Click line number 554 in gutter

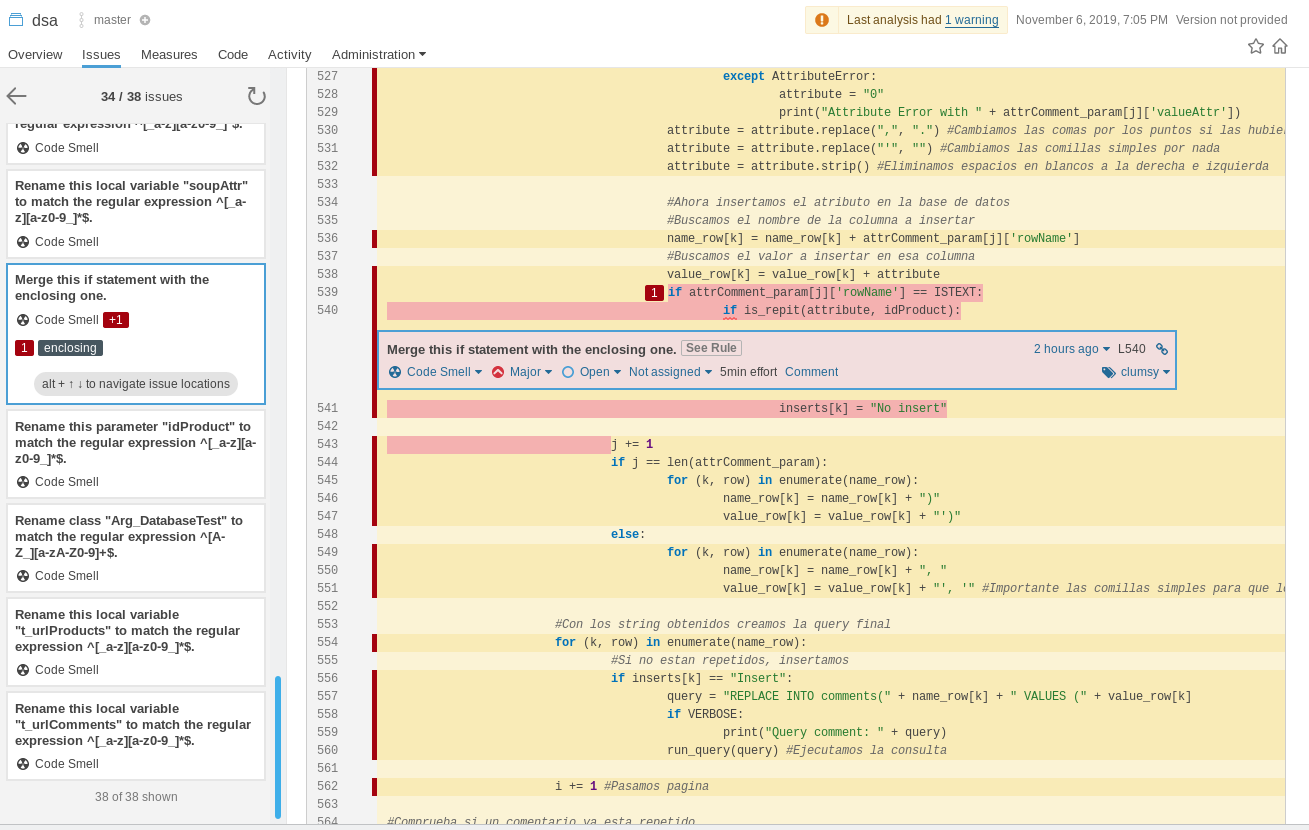point(327,643)
